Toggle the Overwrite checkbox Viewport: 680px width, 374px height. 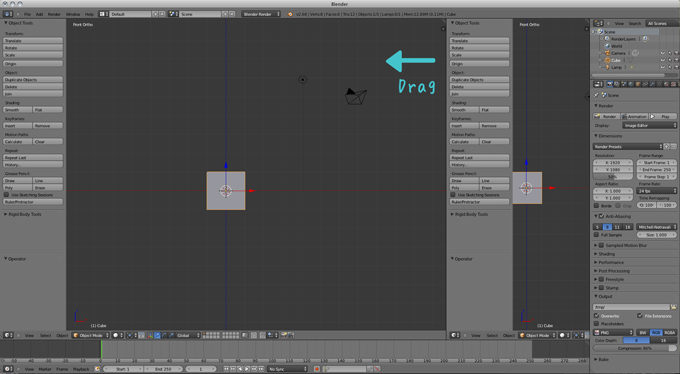point(596,316)
